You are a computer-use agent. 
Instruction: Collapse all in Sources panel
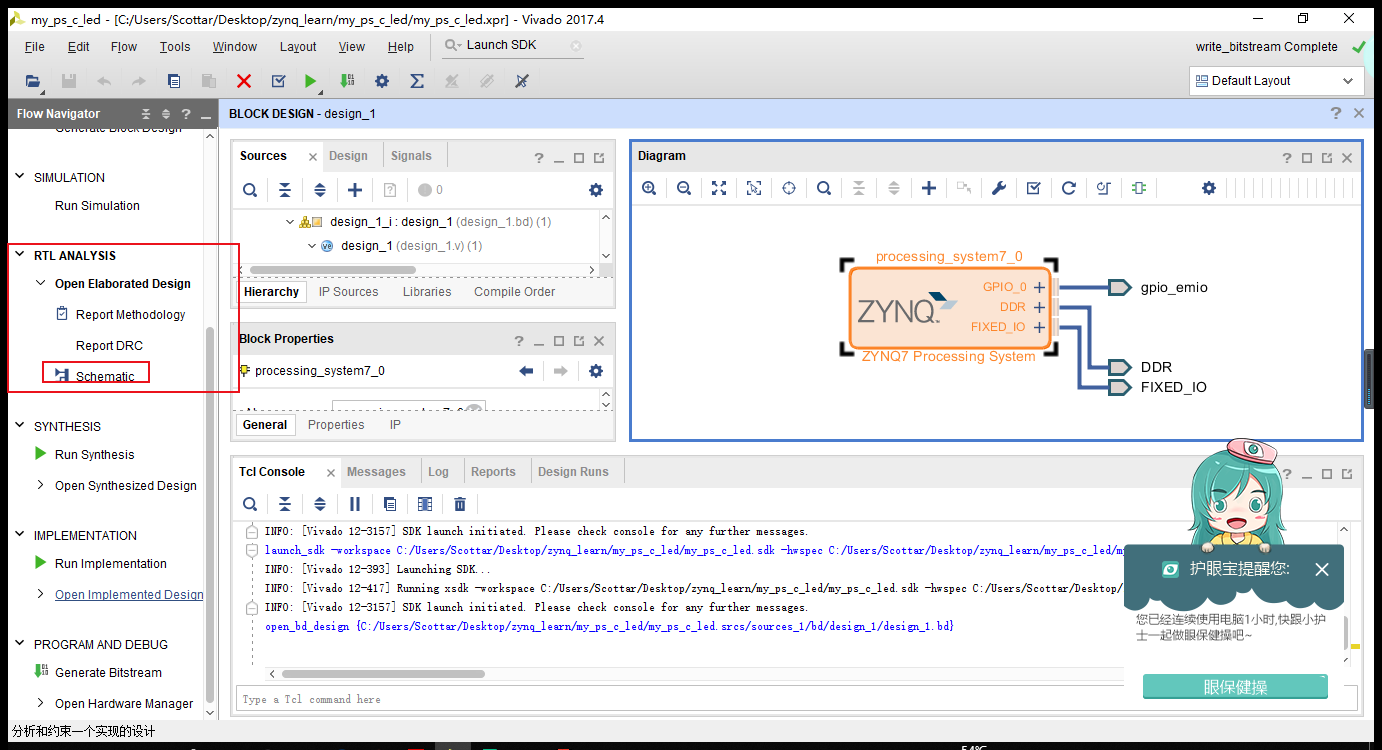click(x=285, y=190)
